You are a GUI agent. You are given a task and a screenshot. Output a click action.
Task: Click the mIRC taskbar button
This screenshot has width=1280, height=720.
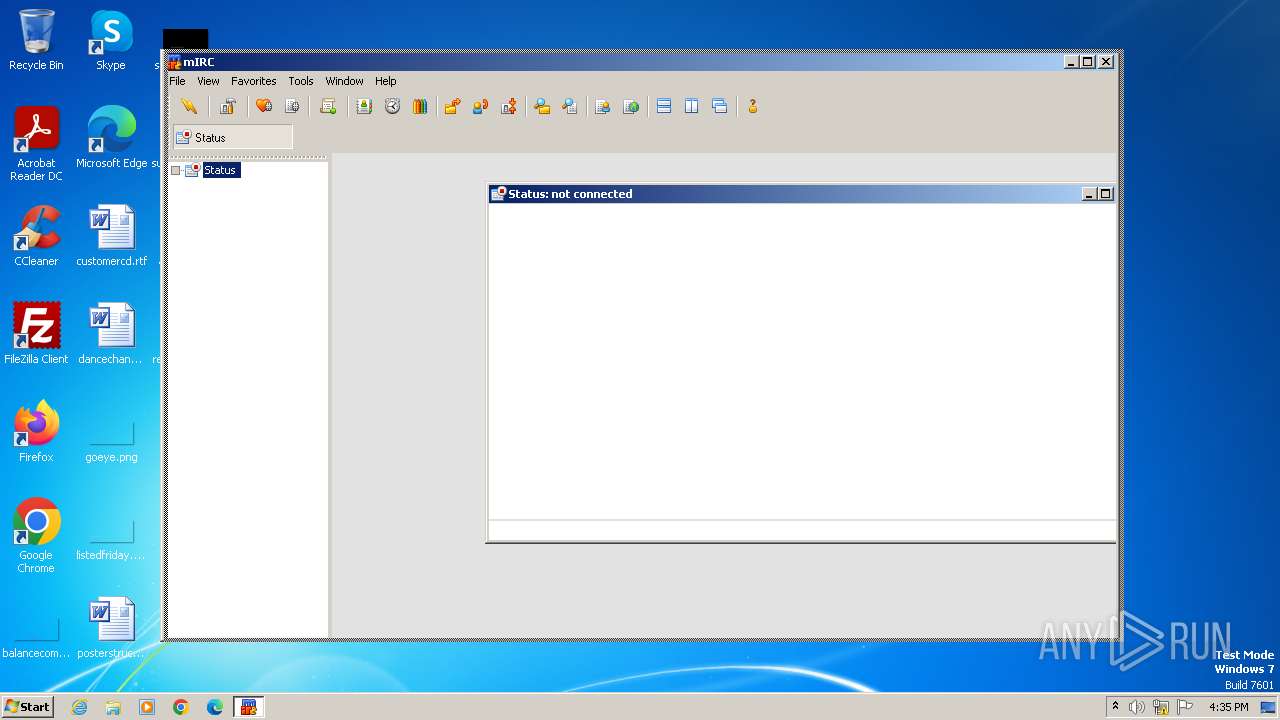[248, 707]
